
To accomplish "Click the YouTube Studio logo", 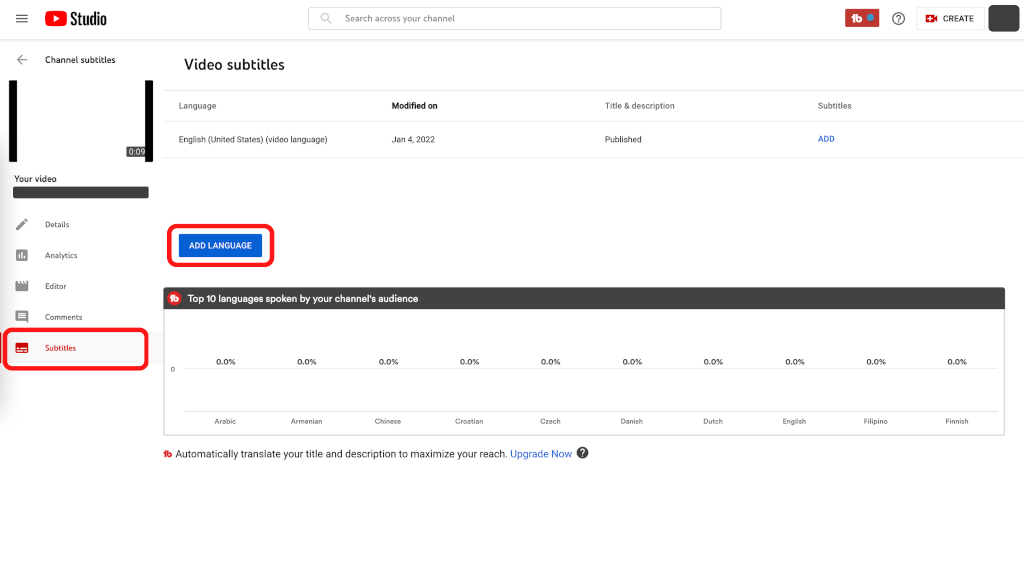I will tap(76, 18).
